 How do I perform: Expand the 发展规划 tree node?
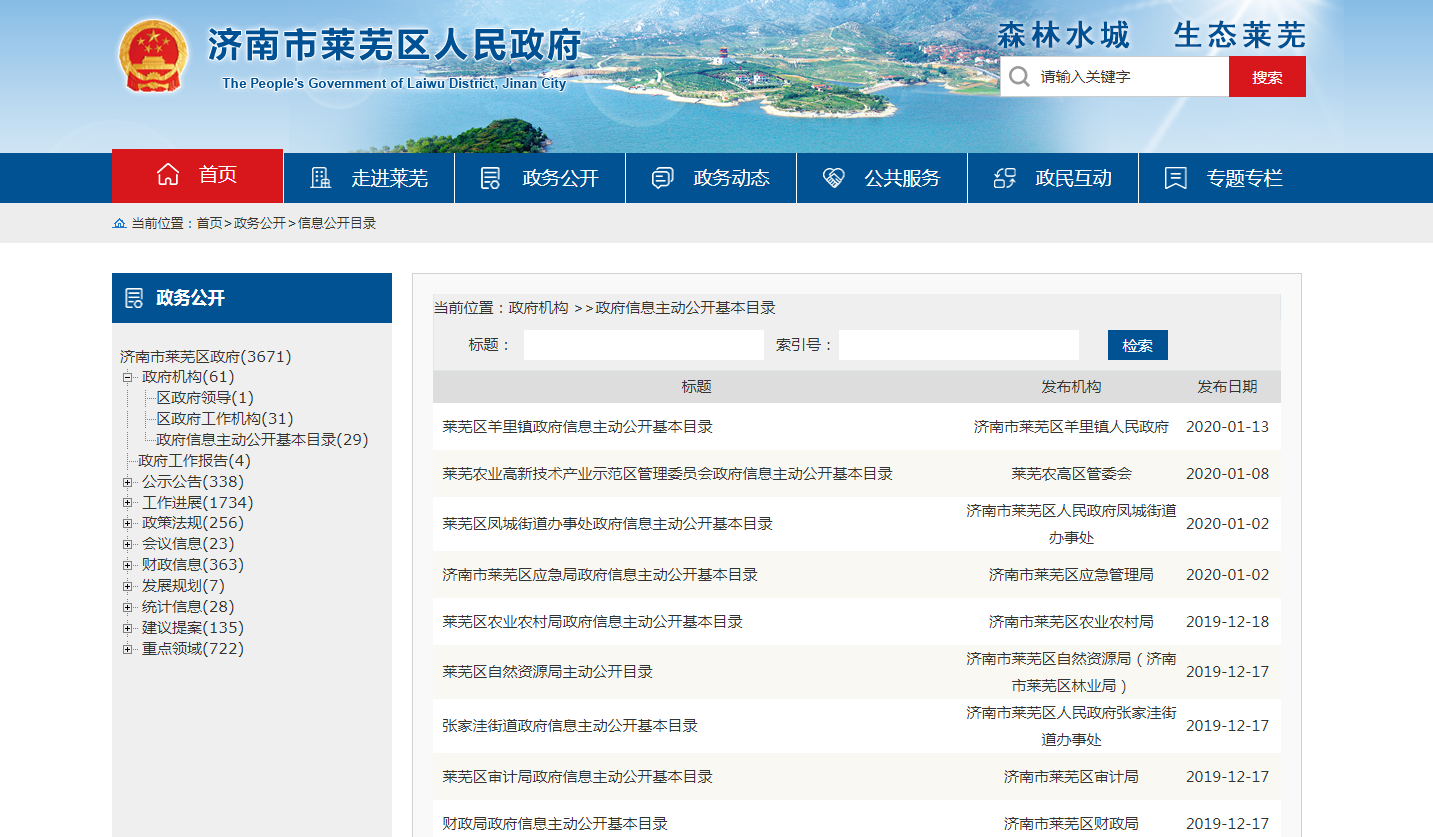point(127,586)
